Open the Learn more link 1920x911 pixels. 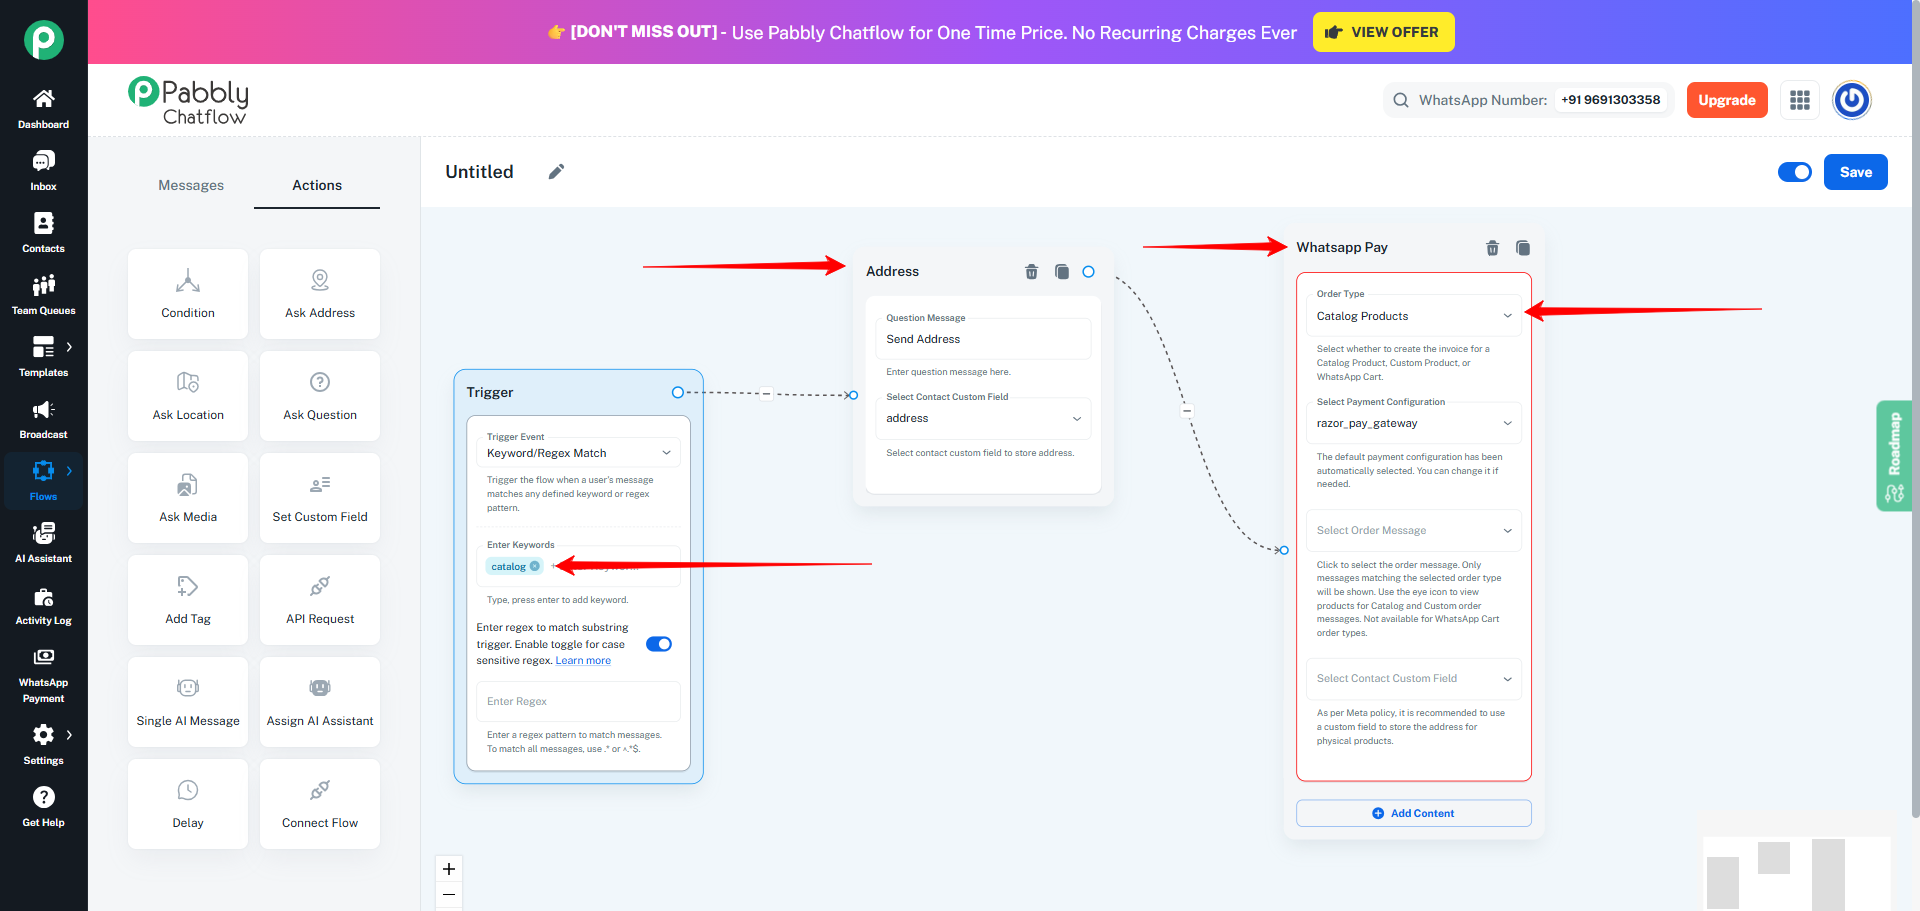(x=583, y=661)
